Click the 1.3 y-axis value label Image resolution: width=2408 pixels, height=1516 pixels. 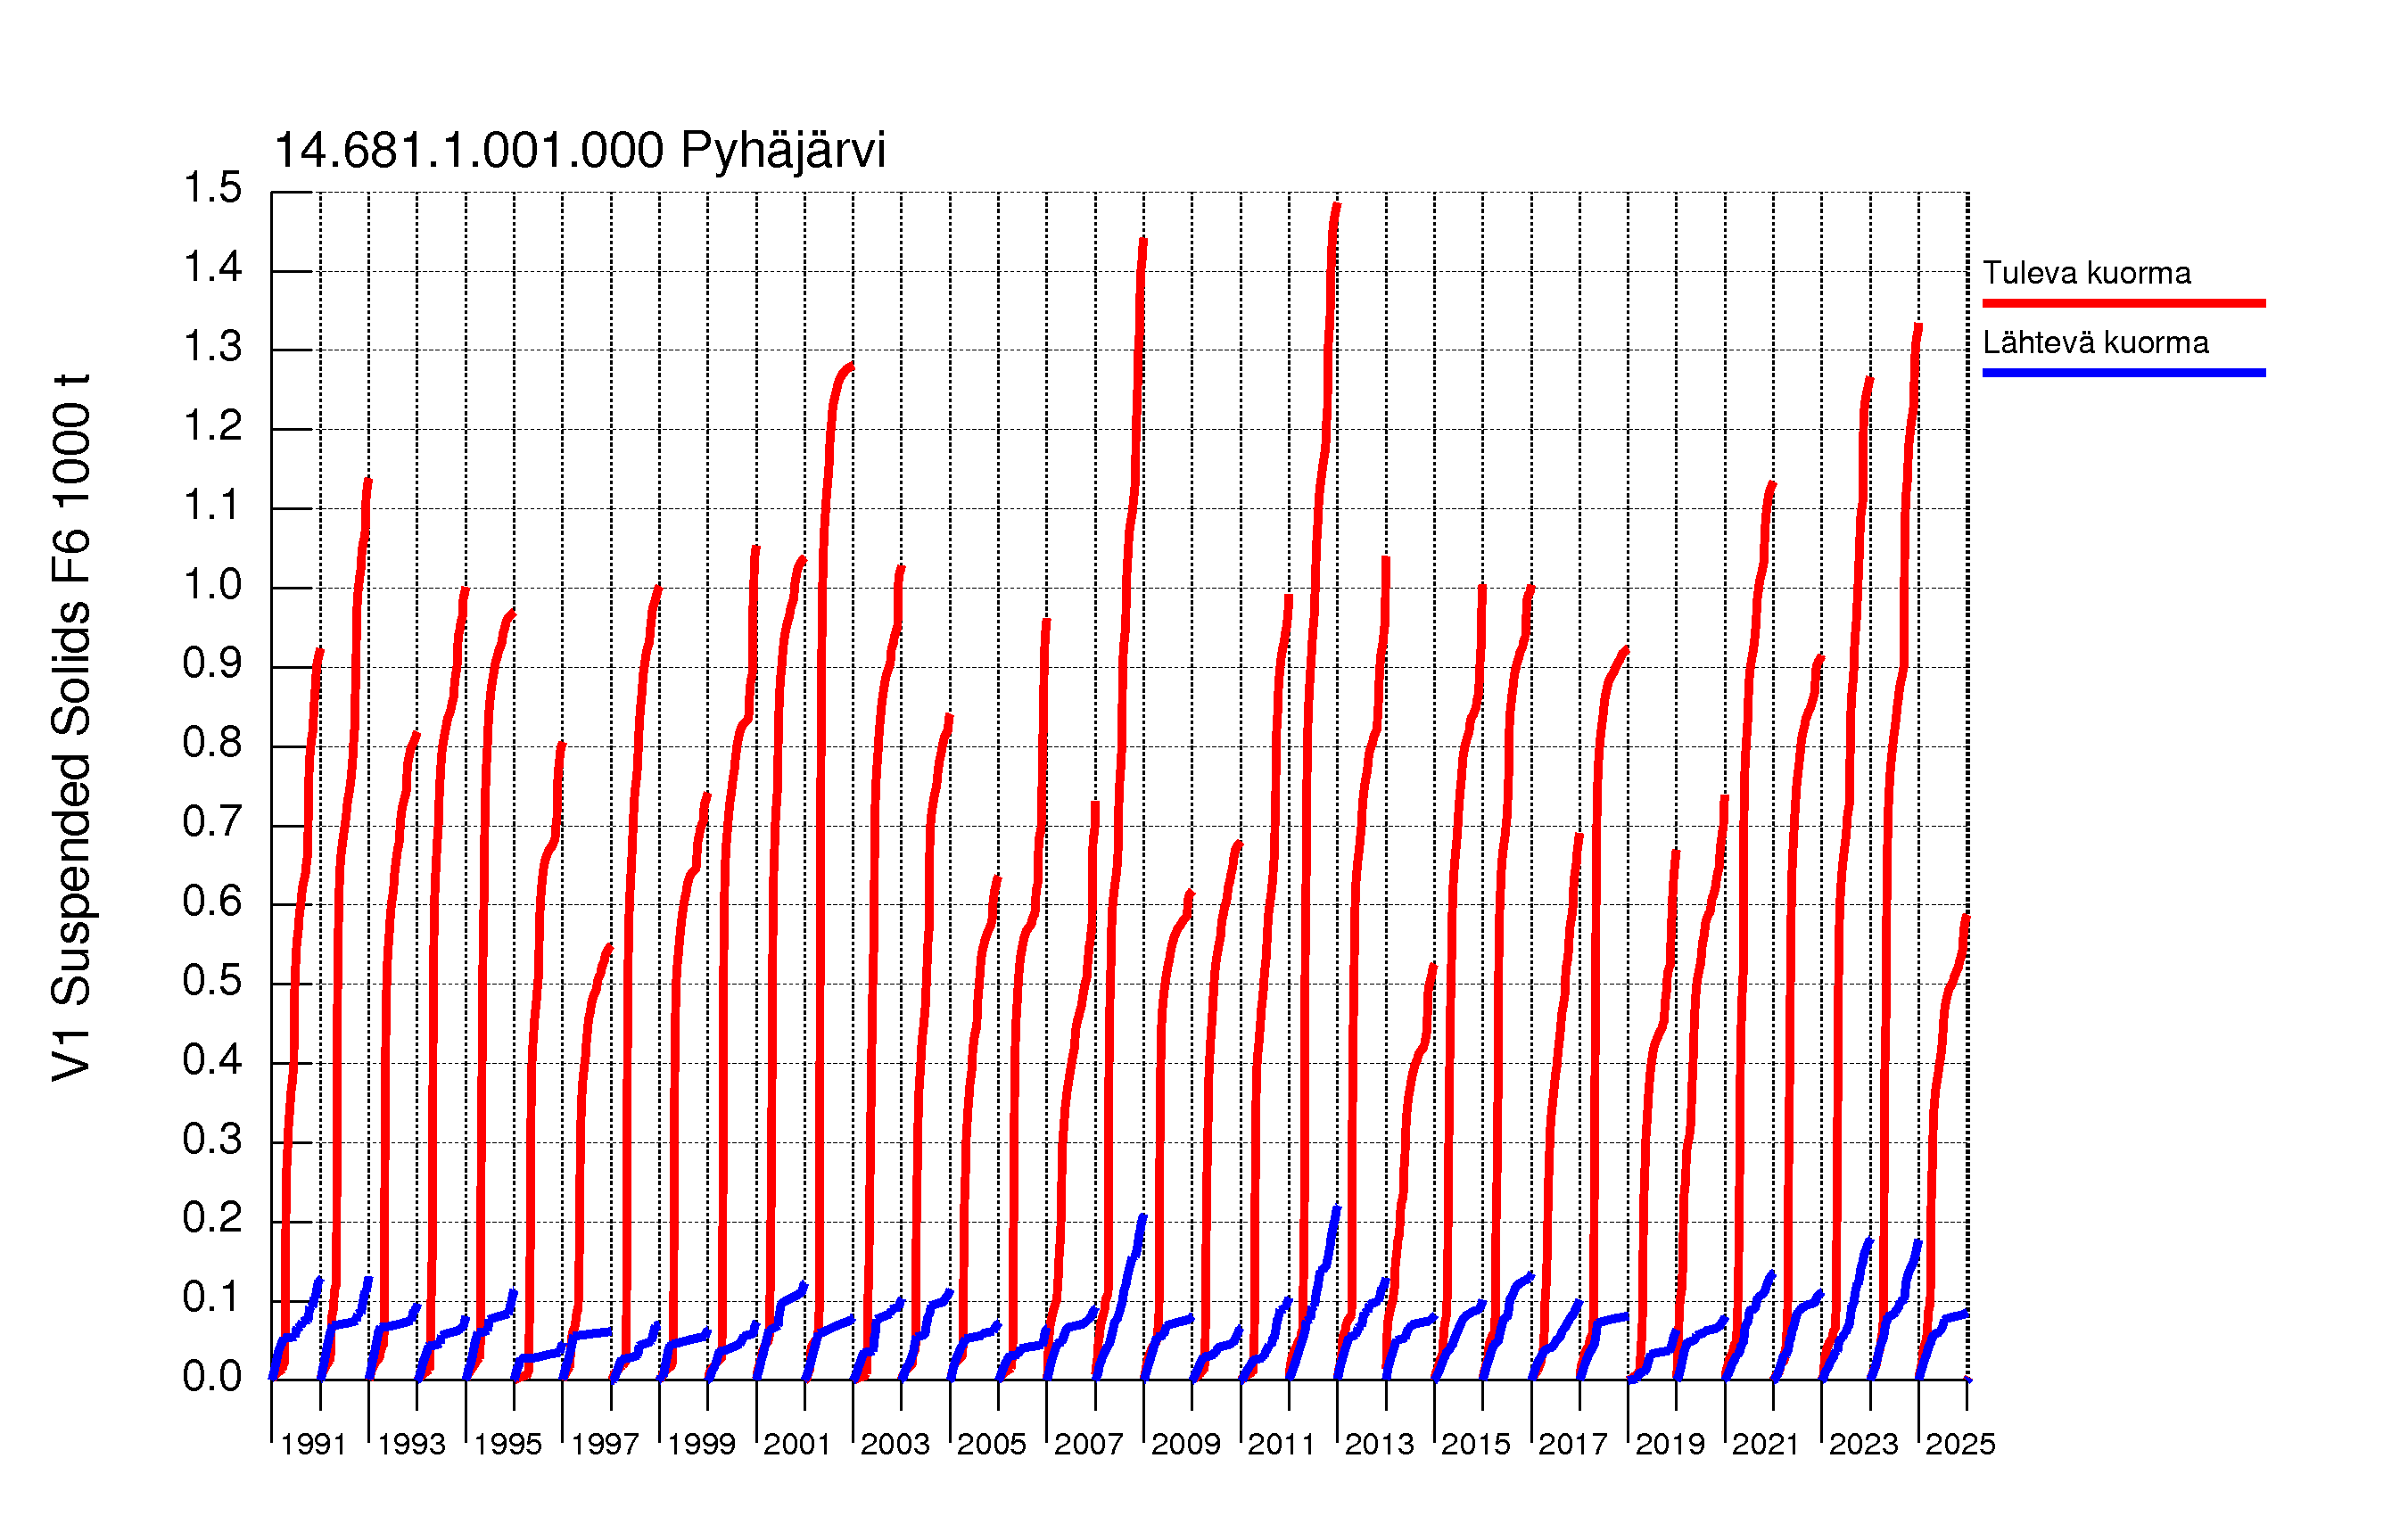212,347
